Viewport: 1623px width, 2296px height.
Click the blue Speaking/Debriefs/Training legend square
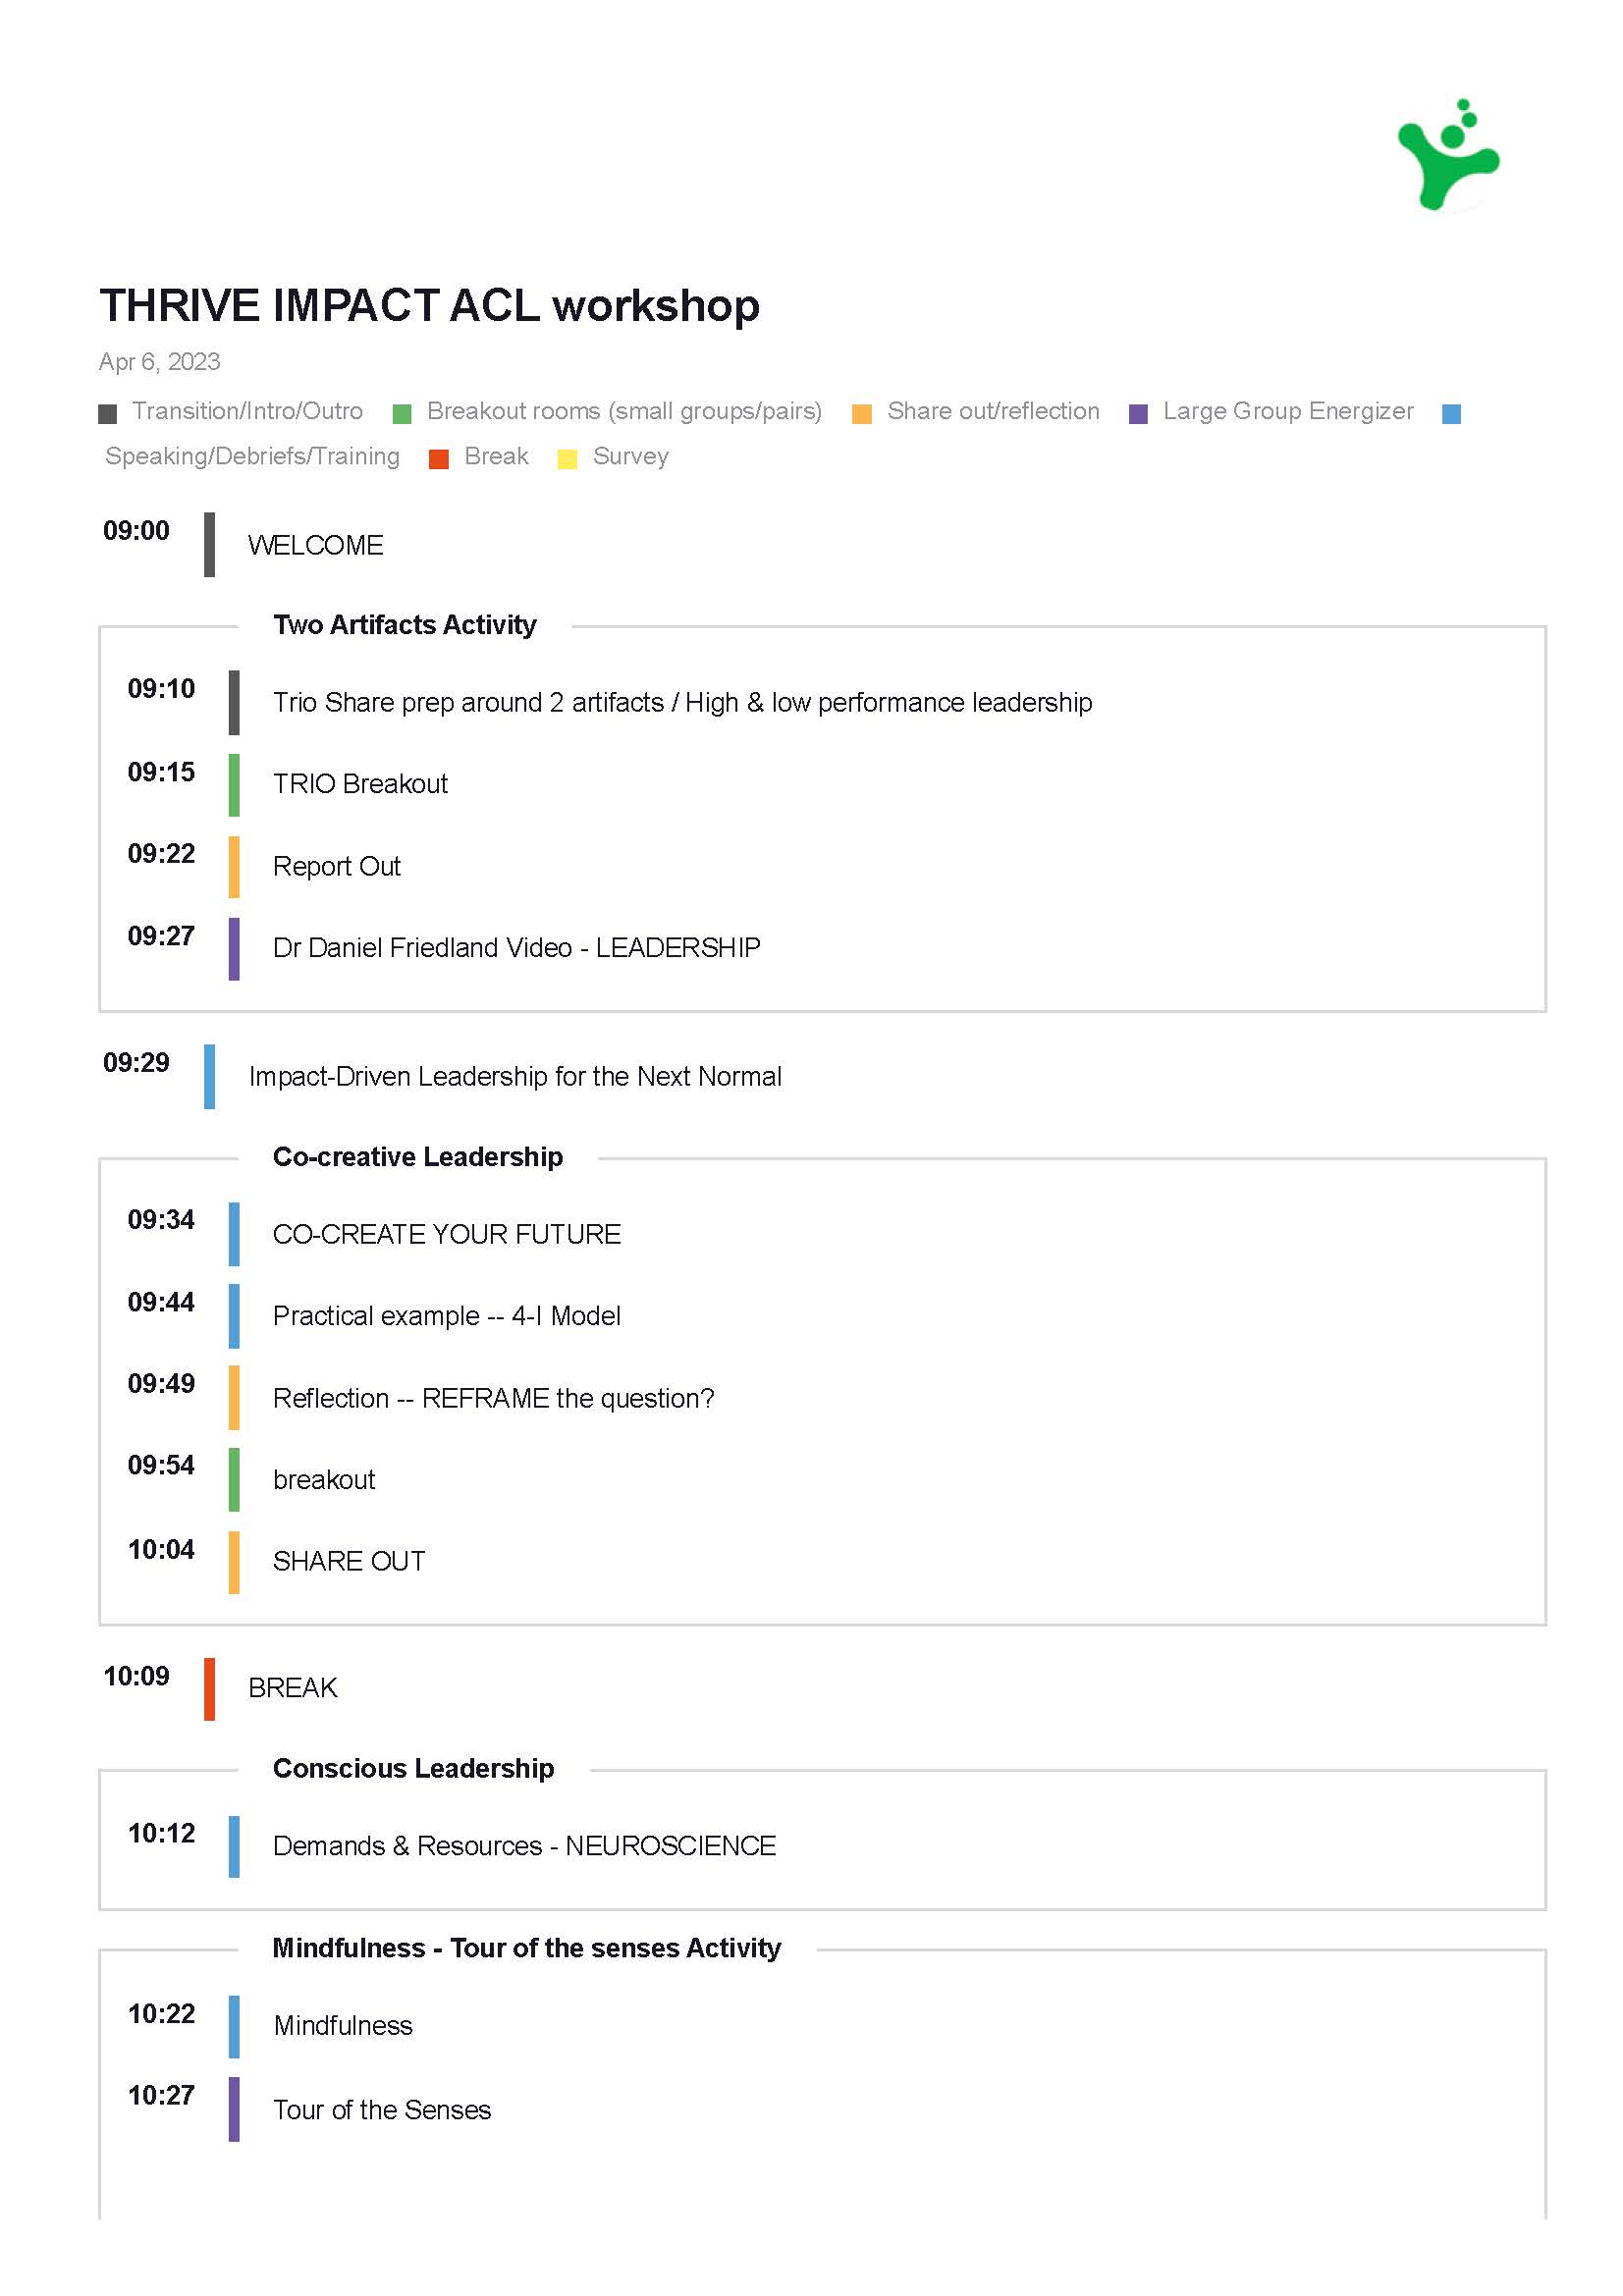(1451, 413)
